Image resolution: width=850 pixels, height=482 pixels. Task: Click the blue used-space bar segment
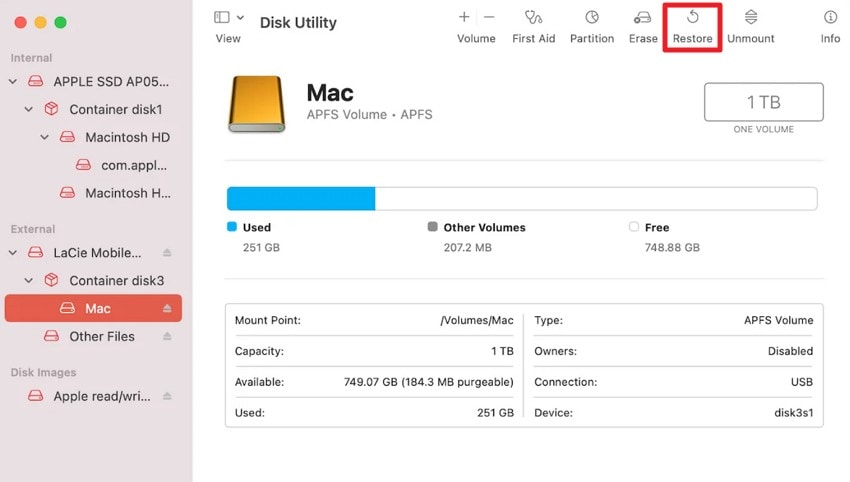pos(301,198)
